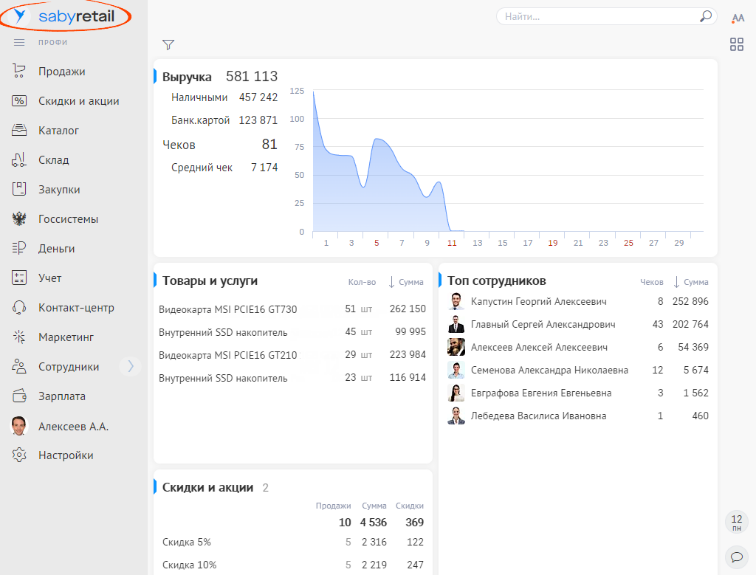Viewport: 756px width, 575px height.
Task: Open the Настройки settings page
Action: (x=65, y=455)
